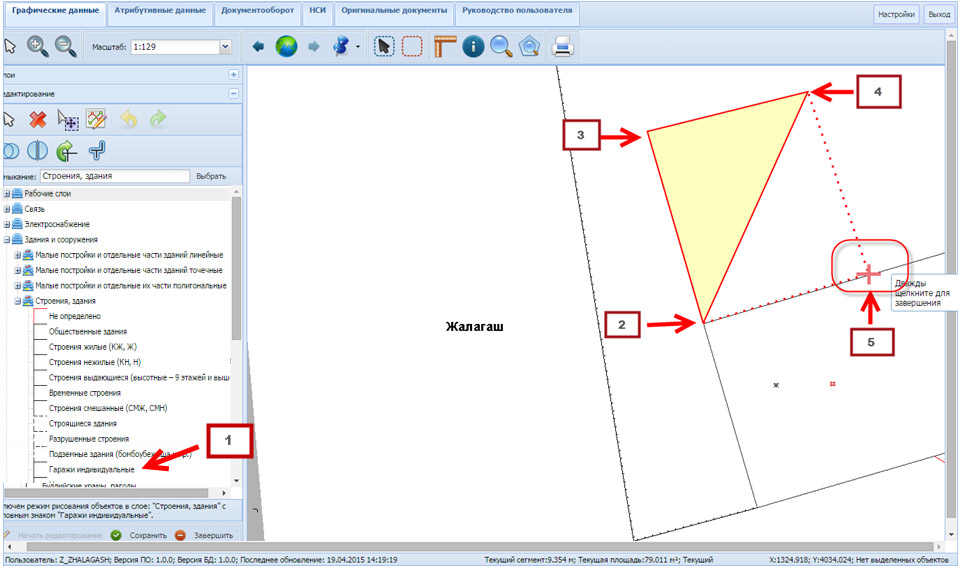Image resolution: width=968 pixels, height=566 pixels.
Task: Click the zoom in magnifier icon
Action: (x=38, y=46)
